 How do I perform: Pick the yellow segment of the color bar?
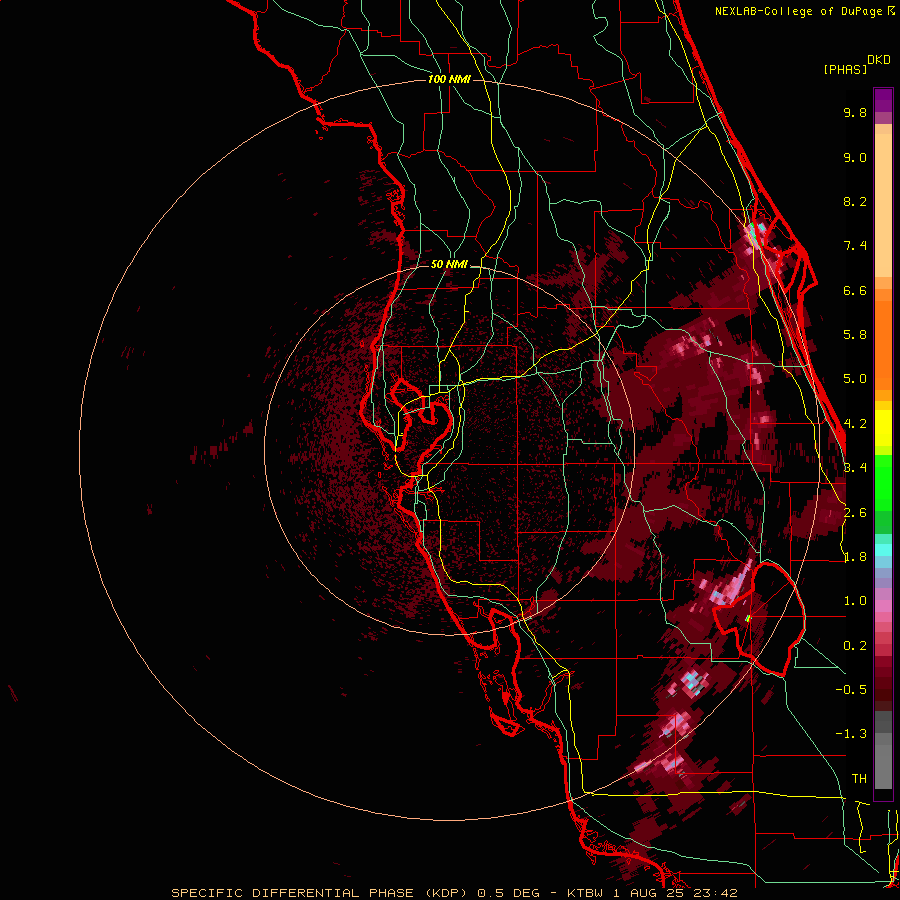(883, 428)
